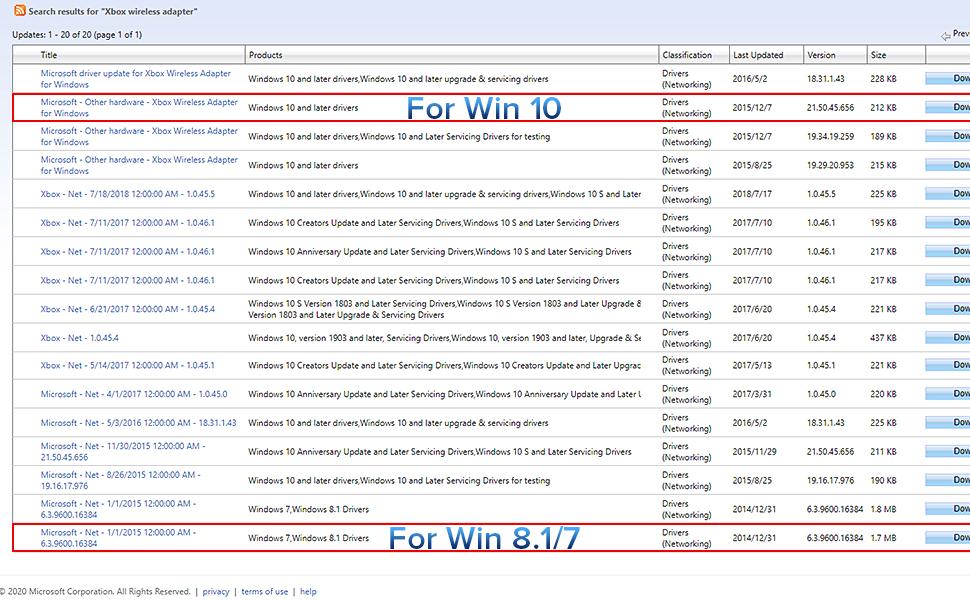This screenshot has width=970, height=600.
Task: Open the Xbox - Net - 6/21/2017 entry
Action: point(127,309)
